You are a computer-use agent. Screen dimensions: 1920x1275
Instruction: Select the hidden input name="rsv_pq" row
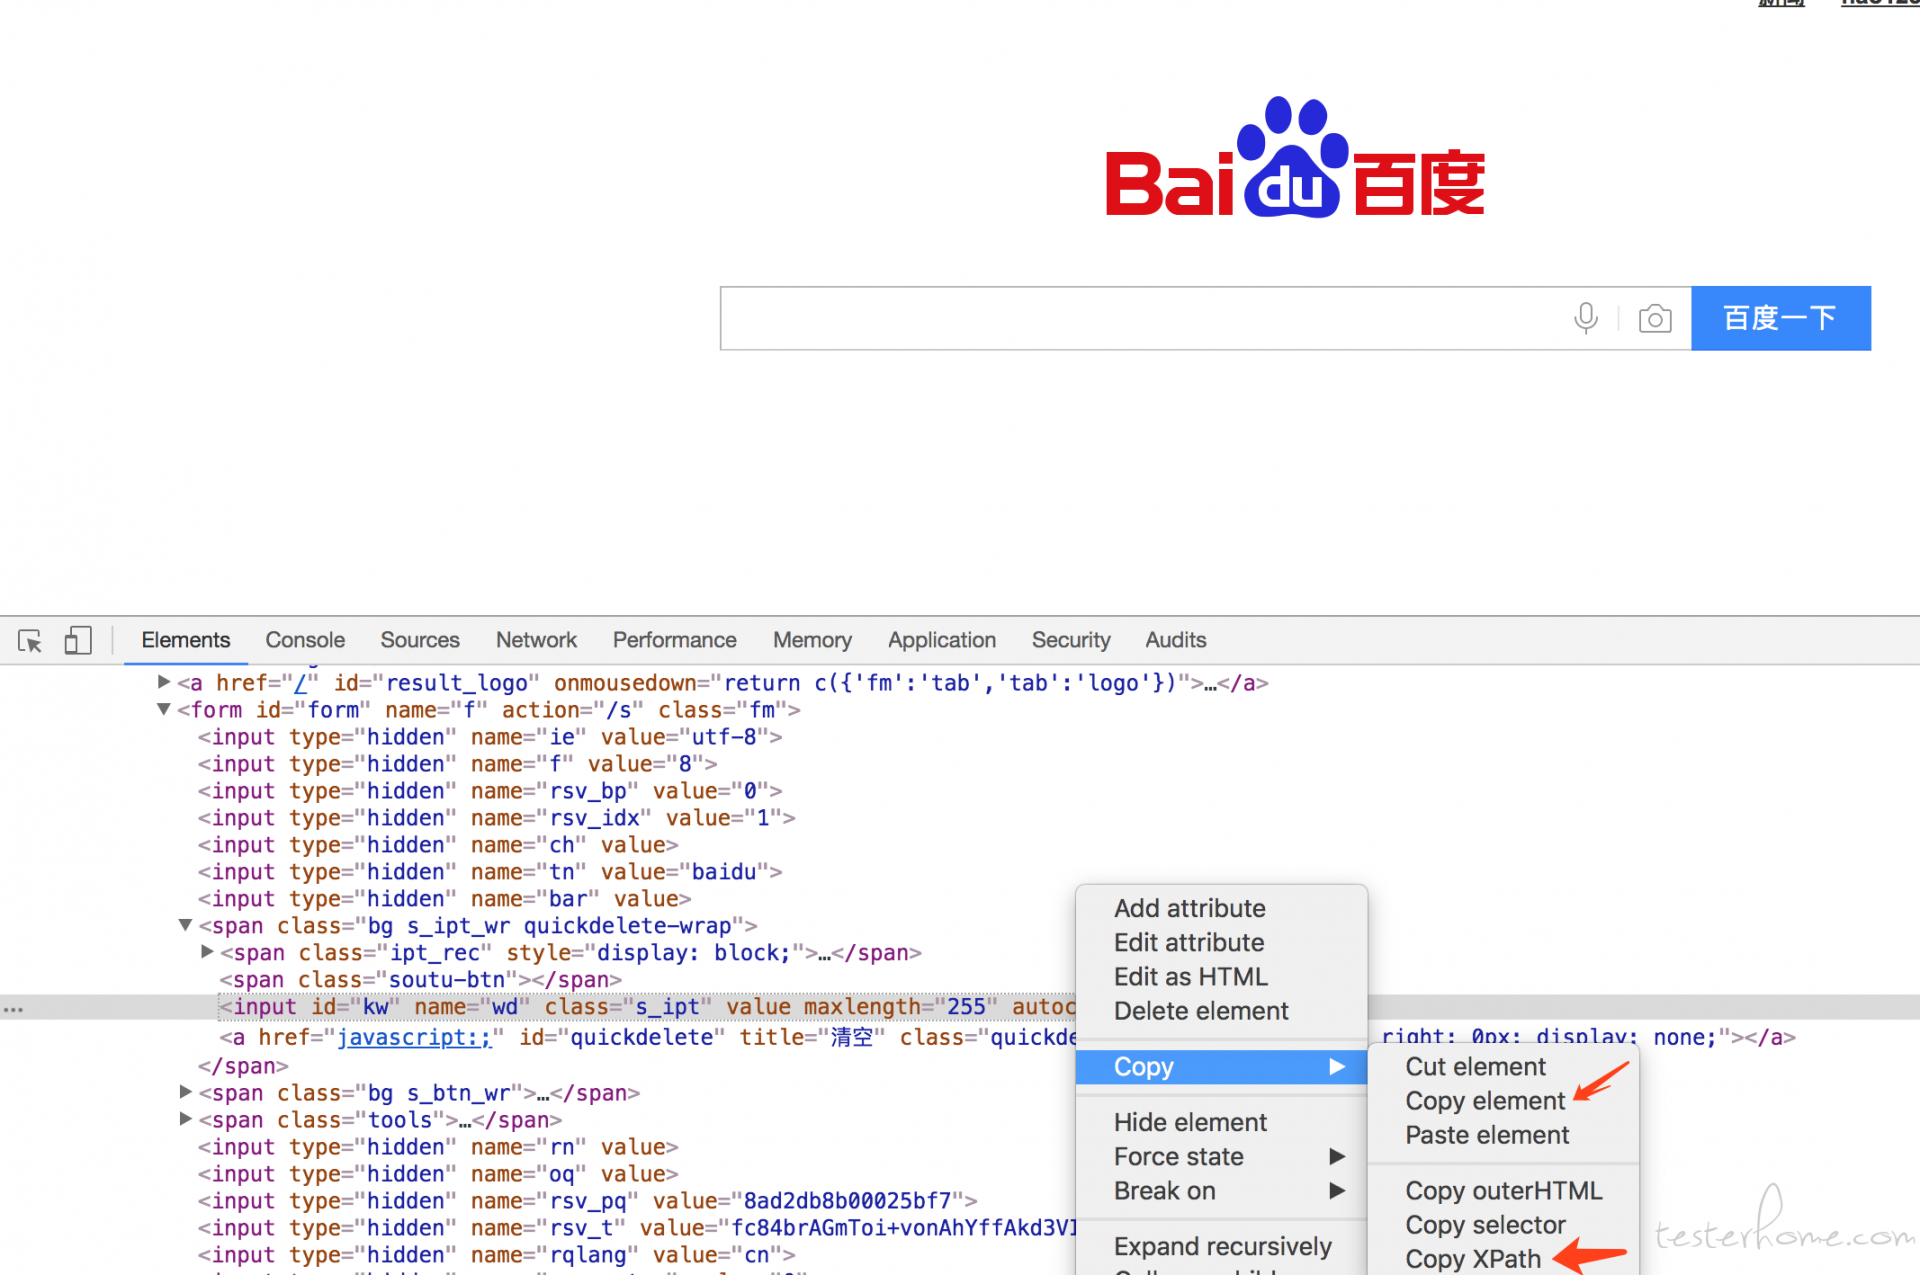[x=588, y=1201]
